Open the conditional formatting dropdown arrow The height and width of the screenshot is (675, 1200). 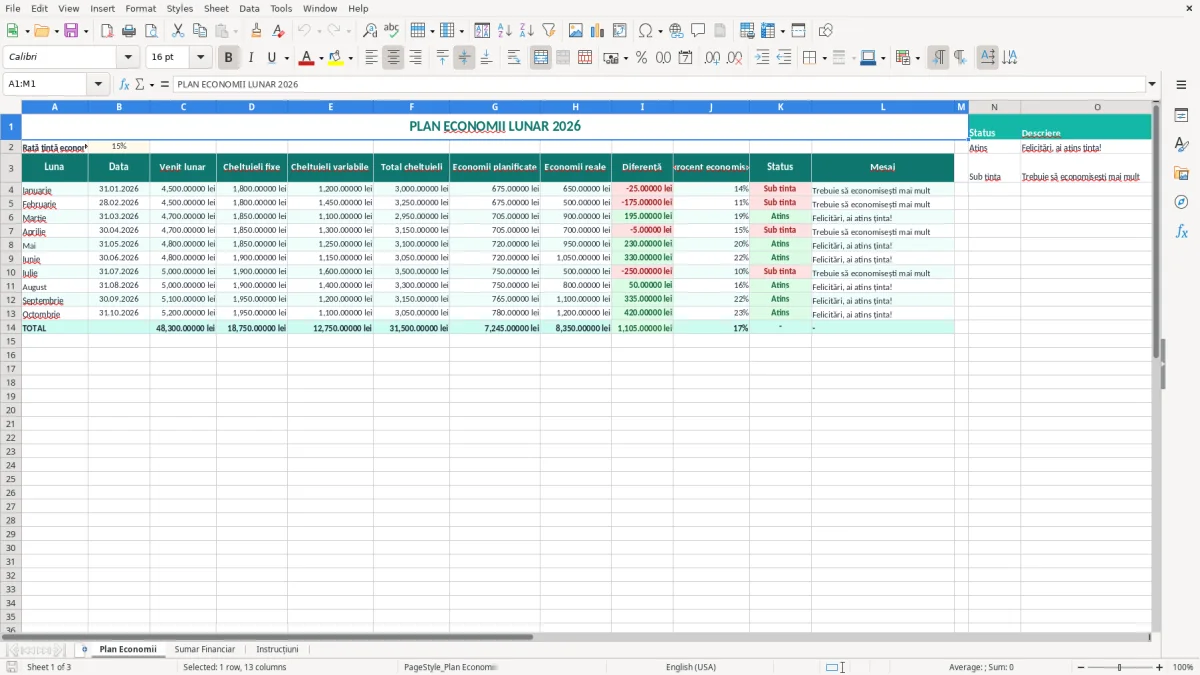tap(917, 58)
